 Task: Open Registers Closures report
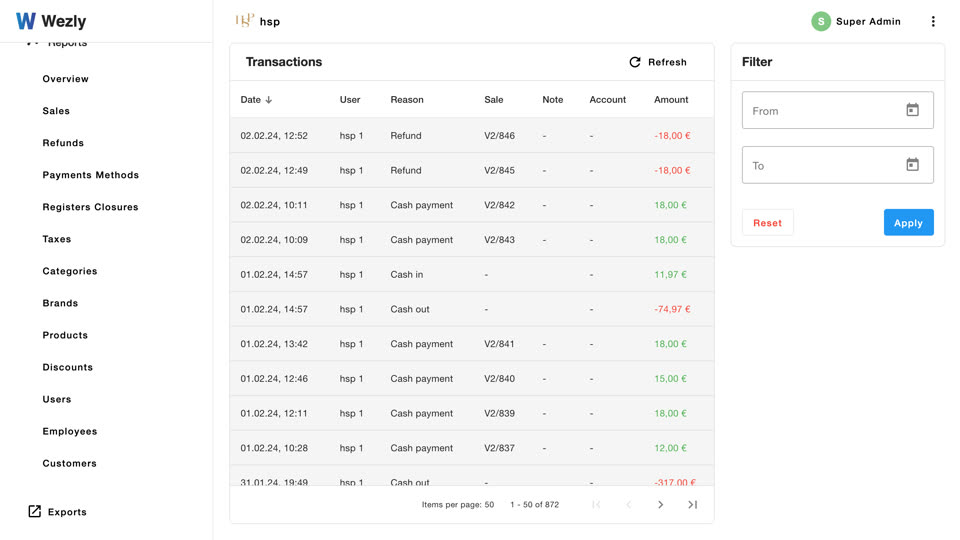point(91,207)
